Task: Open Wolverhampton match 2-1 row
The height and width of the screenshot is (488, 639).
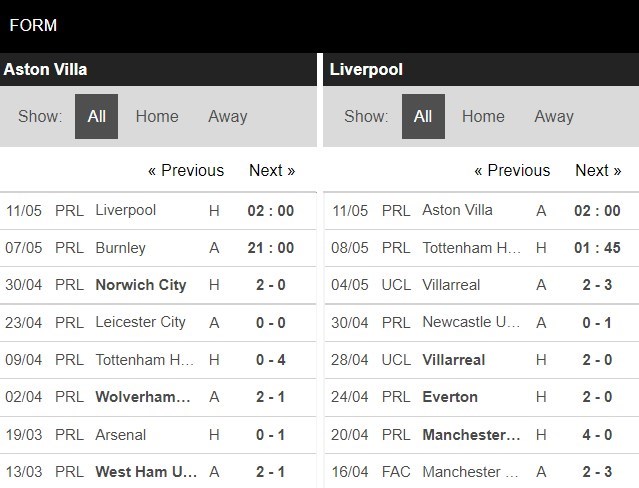Action: [x=142, y=397]
